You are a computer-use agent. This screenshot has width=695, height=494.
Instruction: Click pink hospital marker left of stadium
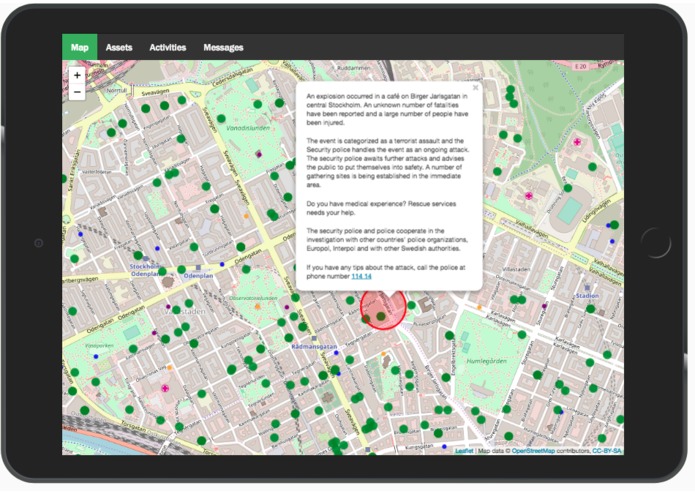[x=528, y=195]
